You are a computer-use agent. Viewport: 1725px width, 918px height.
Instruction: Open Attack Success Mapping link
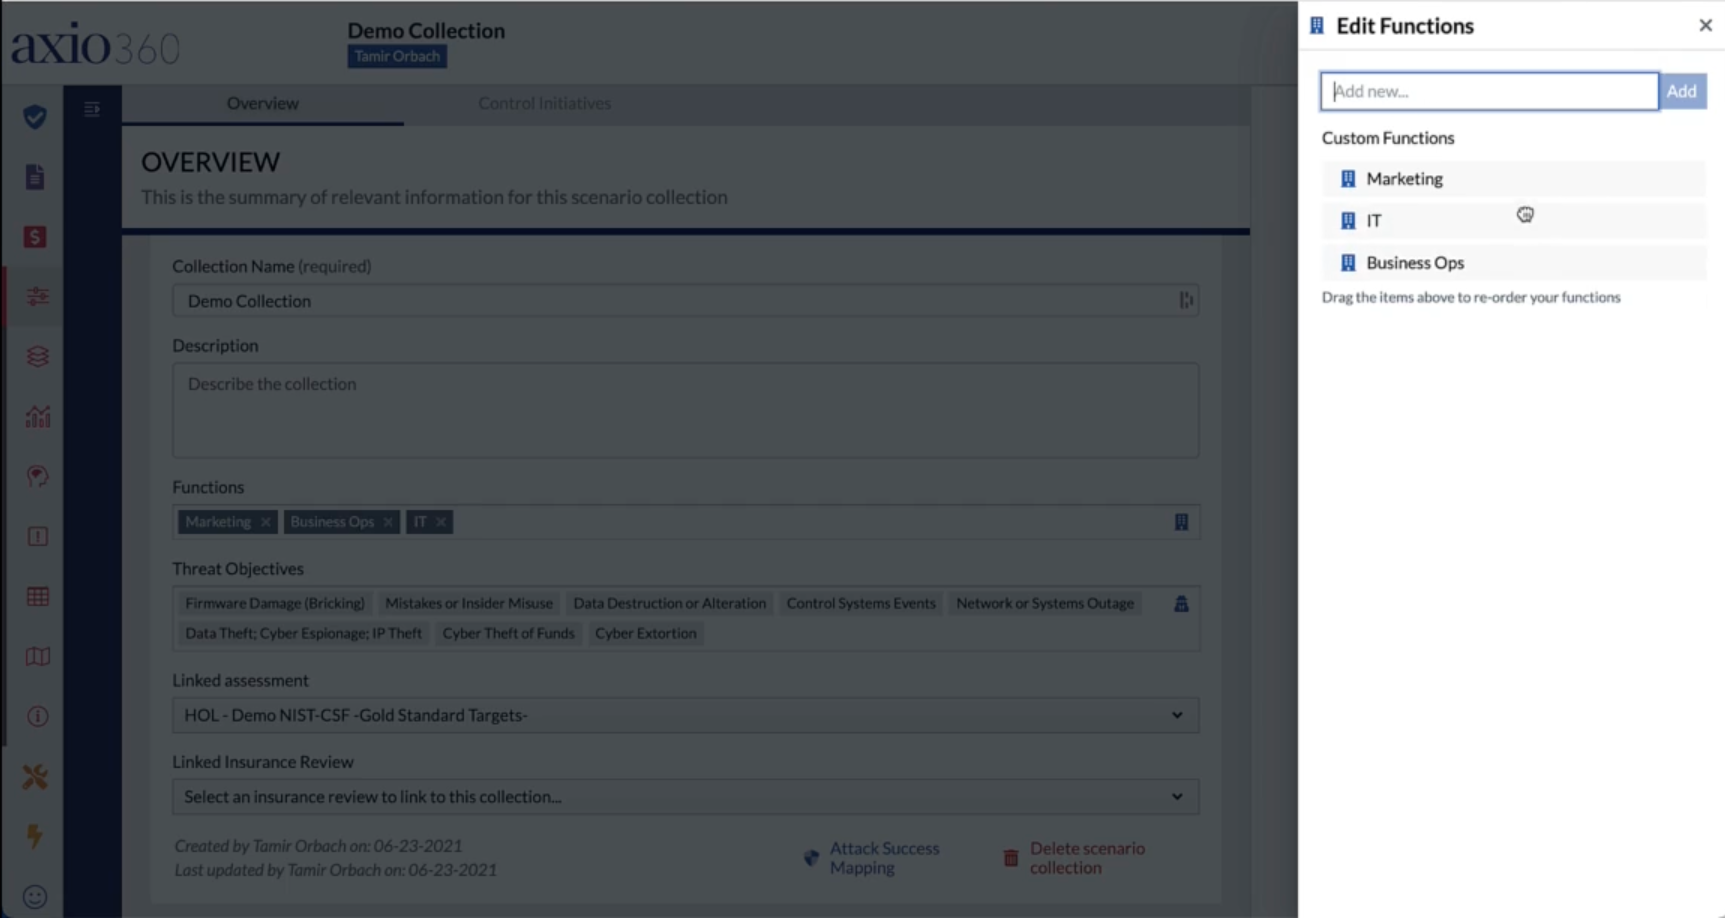point(872,858)
